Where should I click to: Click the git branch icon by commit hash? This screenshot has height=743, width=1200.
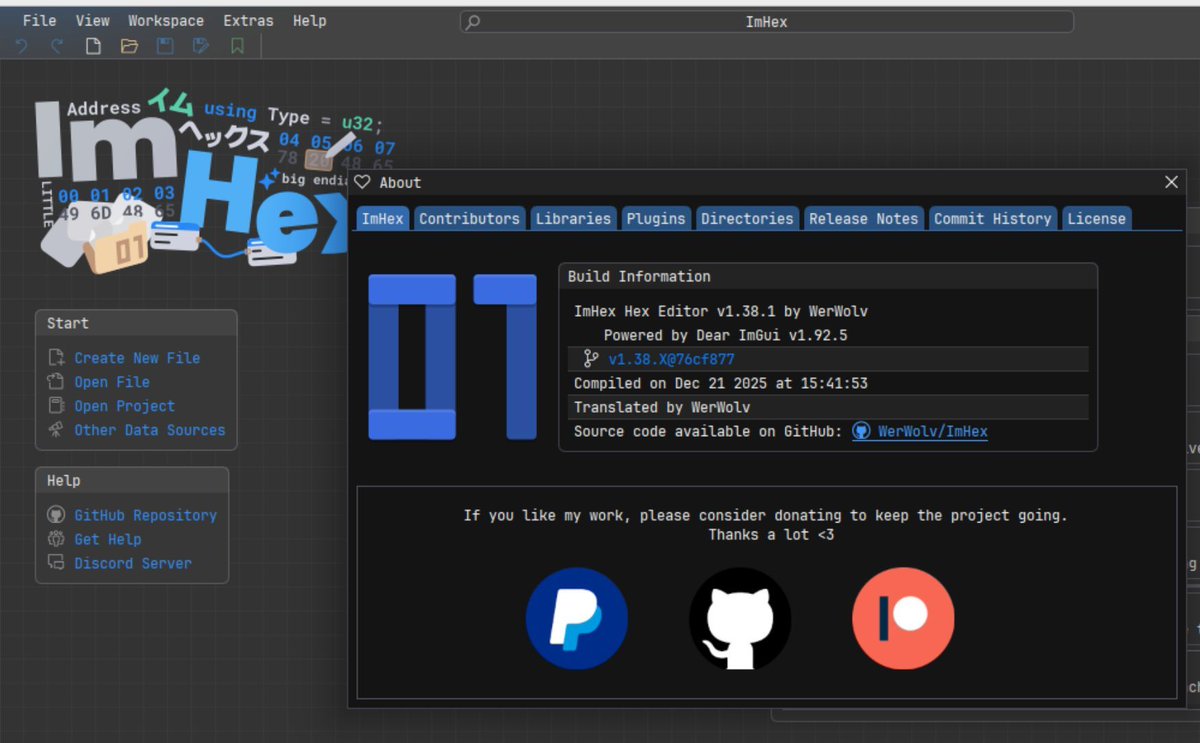click(591, 359)
